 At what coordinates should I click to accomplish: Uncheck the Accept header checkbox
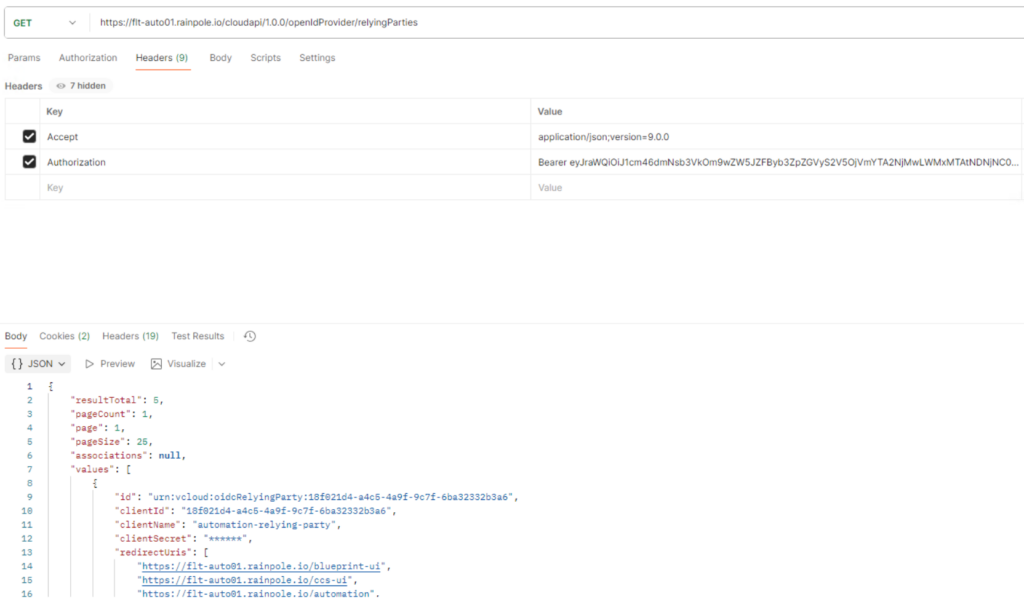(x=29, y=137)
